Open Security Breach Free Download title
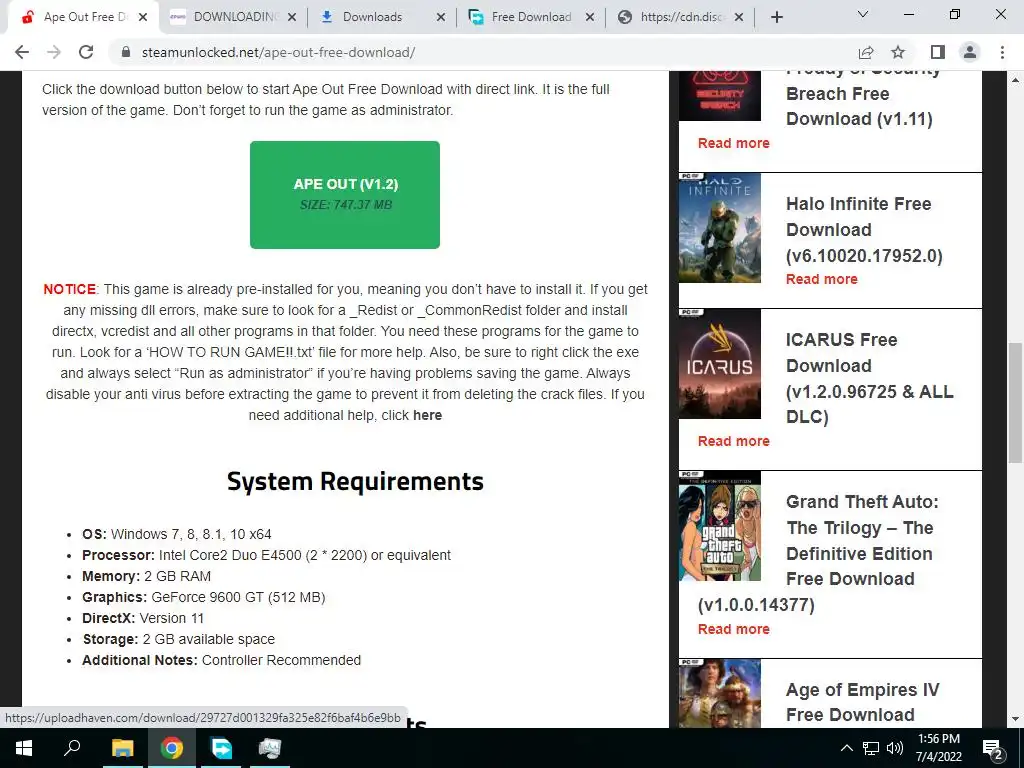This screenshot has height=768, width=1024. (x=863, y=98)
